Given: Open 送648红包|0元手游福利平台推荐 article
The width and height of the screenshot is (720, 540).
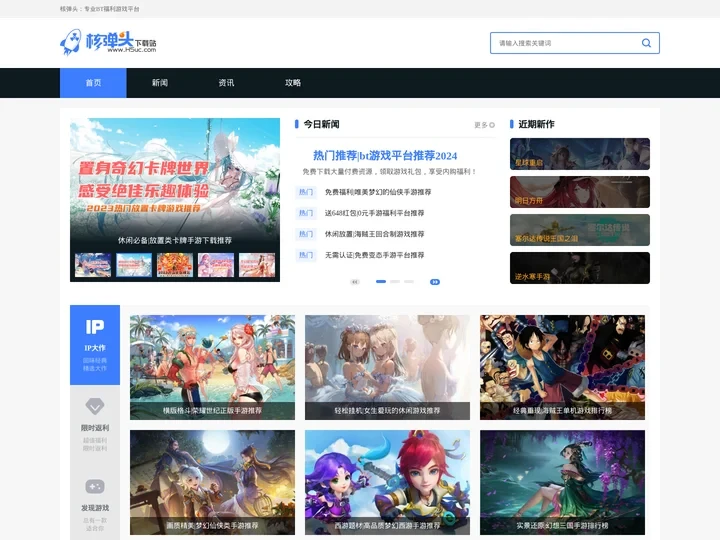Looking at the screenshot, I should click(374, 213).
